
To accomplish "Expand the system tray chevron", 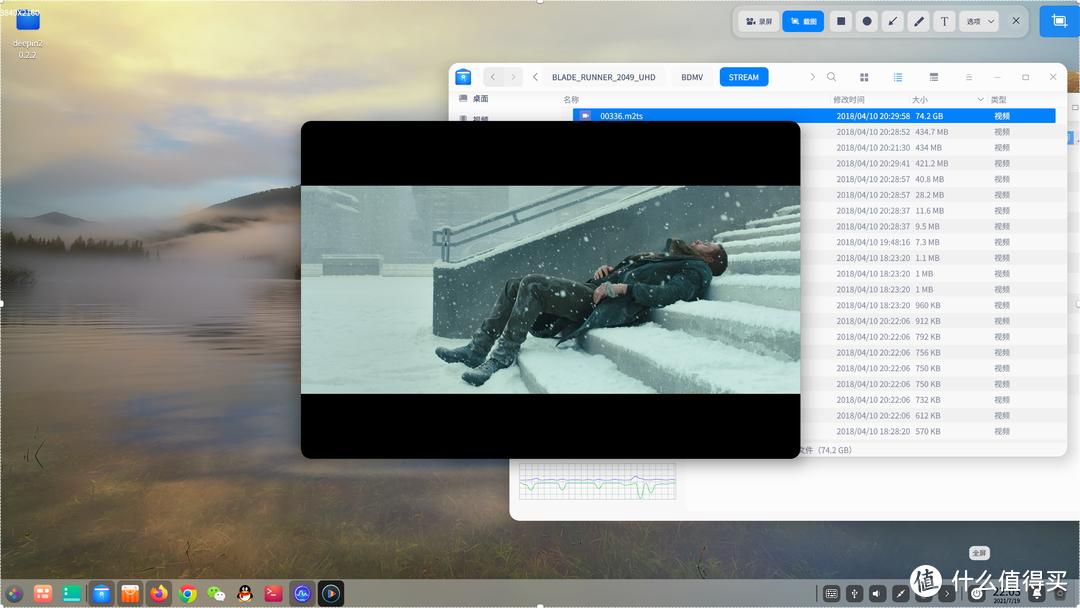I will (947, 593).
